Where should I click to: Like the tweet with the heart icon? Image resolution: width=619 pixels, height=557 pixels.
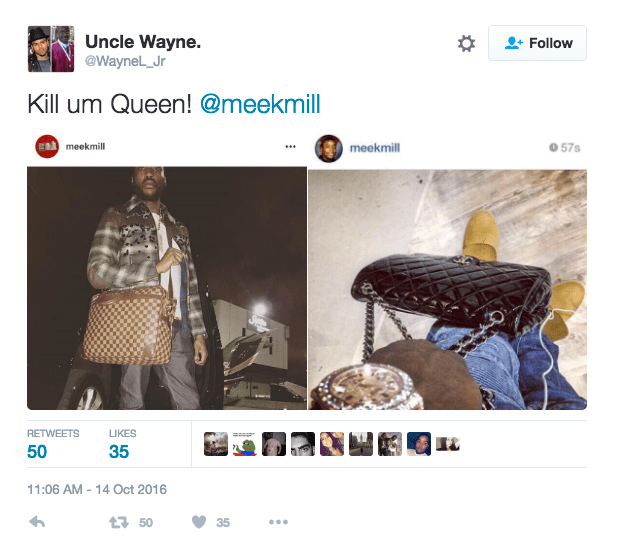(199, 522)
